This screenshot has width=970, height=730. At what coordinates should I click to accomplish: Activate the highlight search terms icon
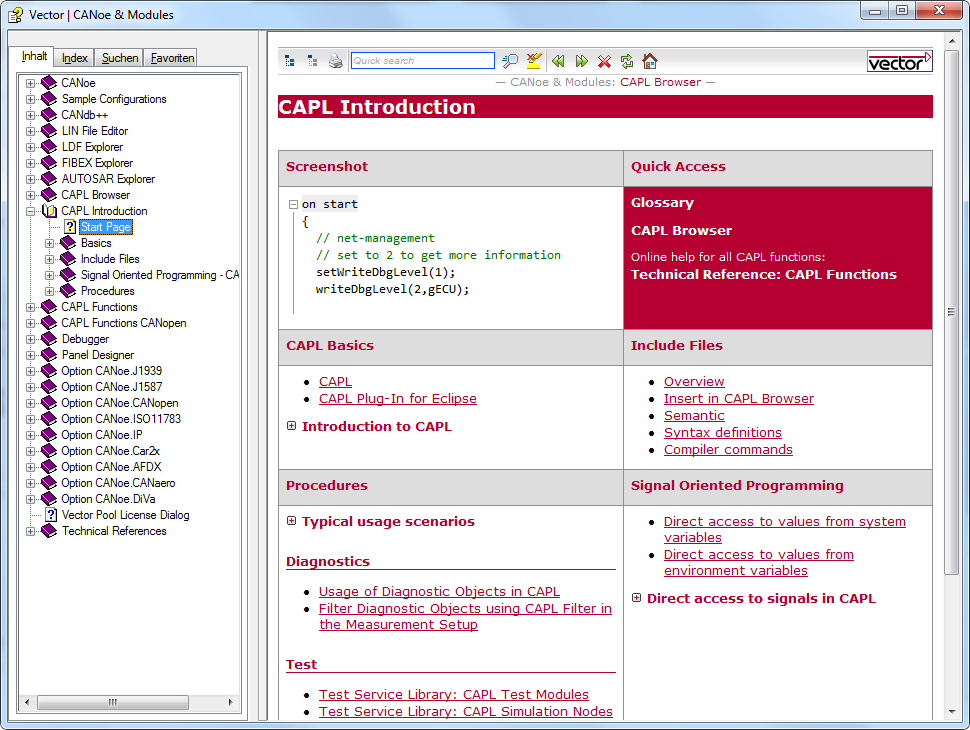[x=533, y=60]
